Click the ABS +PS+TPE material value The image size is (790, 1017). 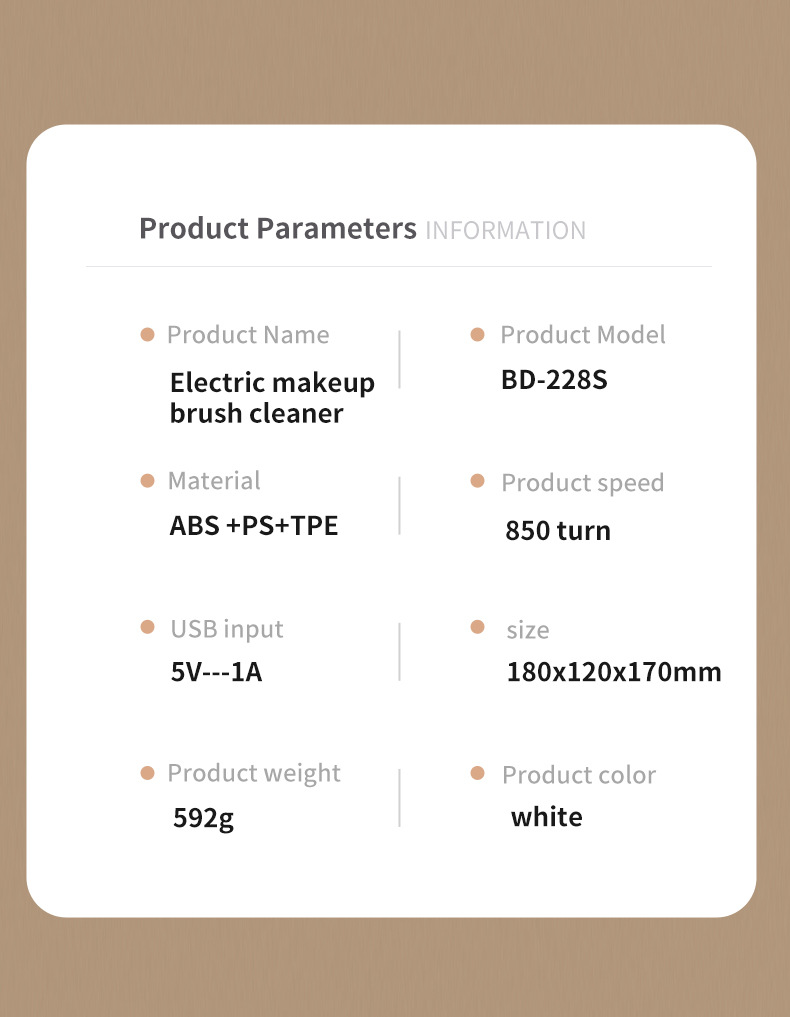coord(254,525)
